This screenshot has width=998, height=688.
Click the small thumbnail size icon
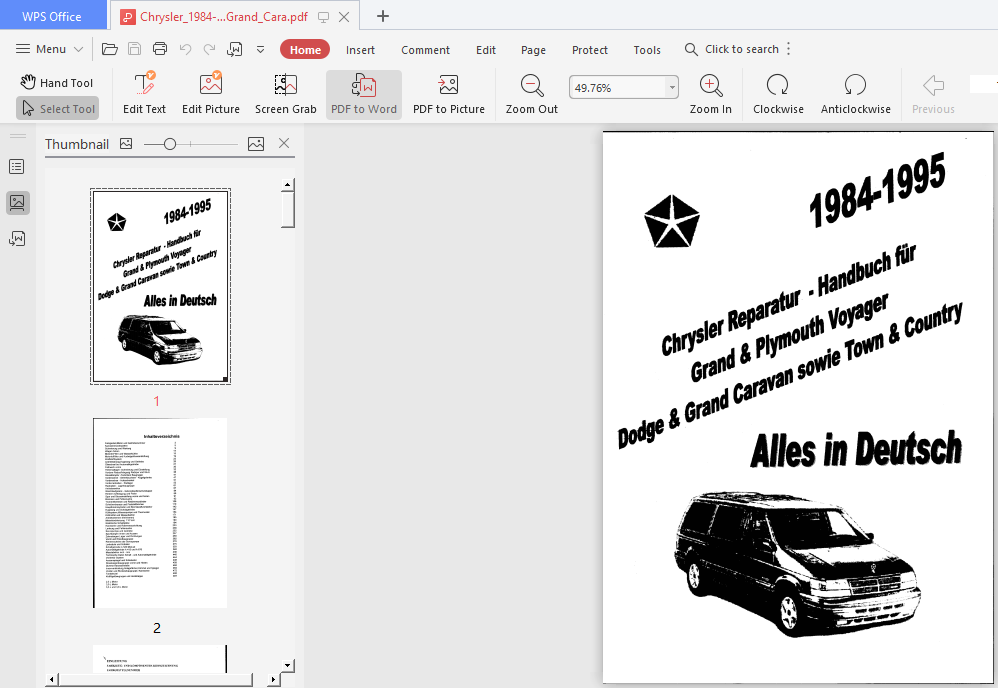click(x=126, y=144)
